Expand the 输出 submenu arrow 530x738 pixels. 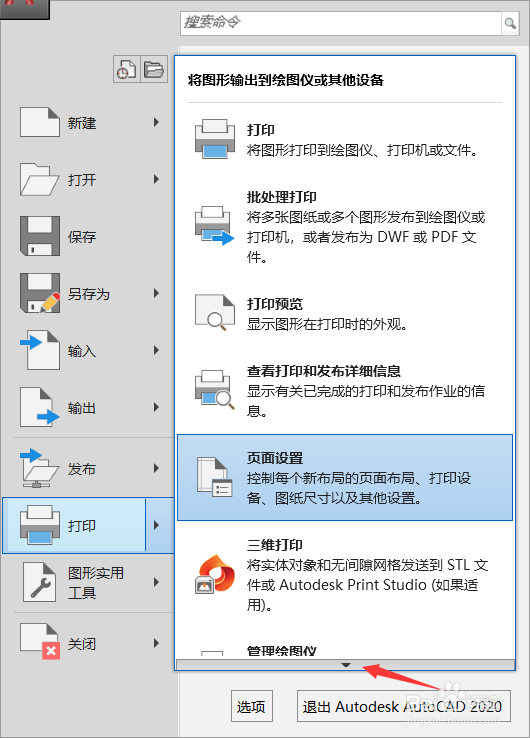pos(156,407)
